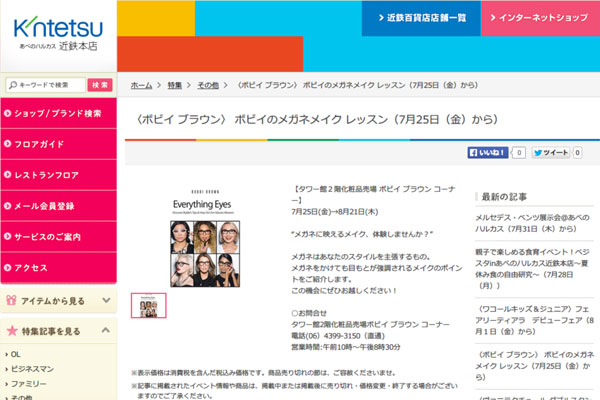Click the pink 検索 button

coord(100,85)
